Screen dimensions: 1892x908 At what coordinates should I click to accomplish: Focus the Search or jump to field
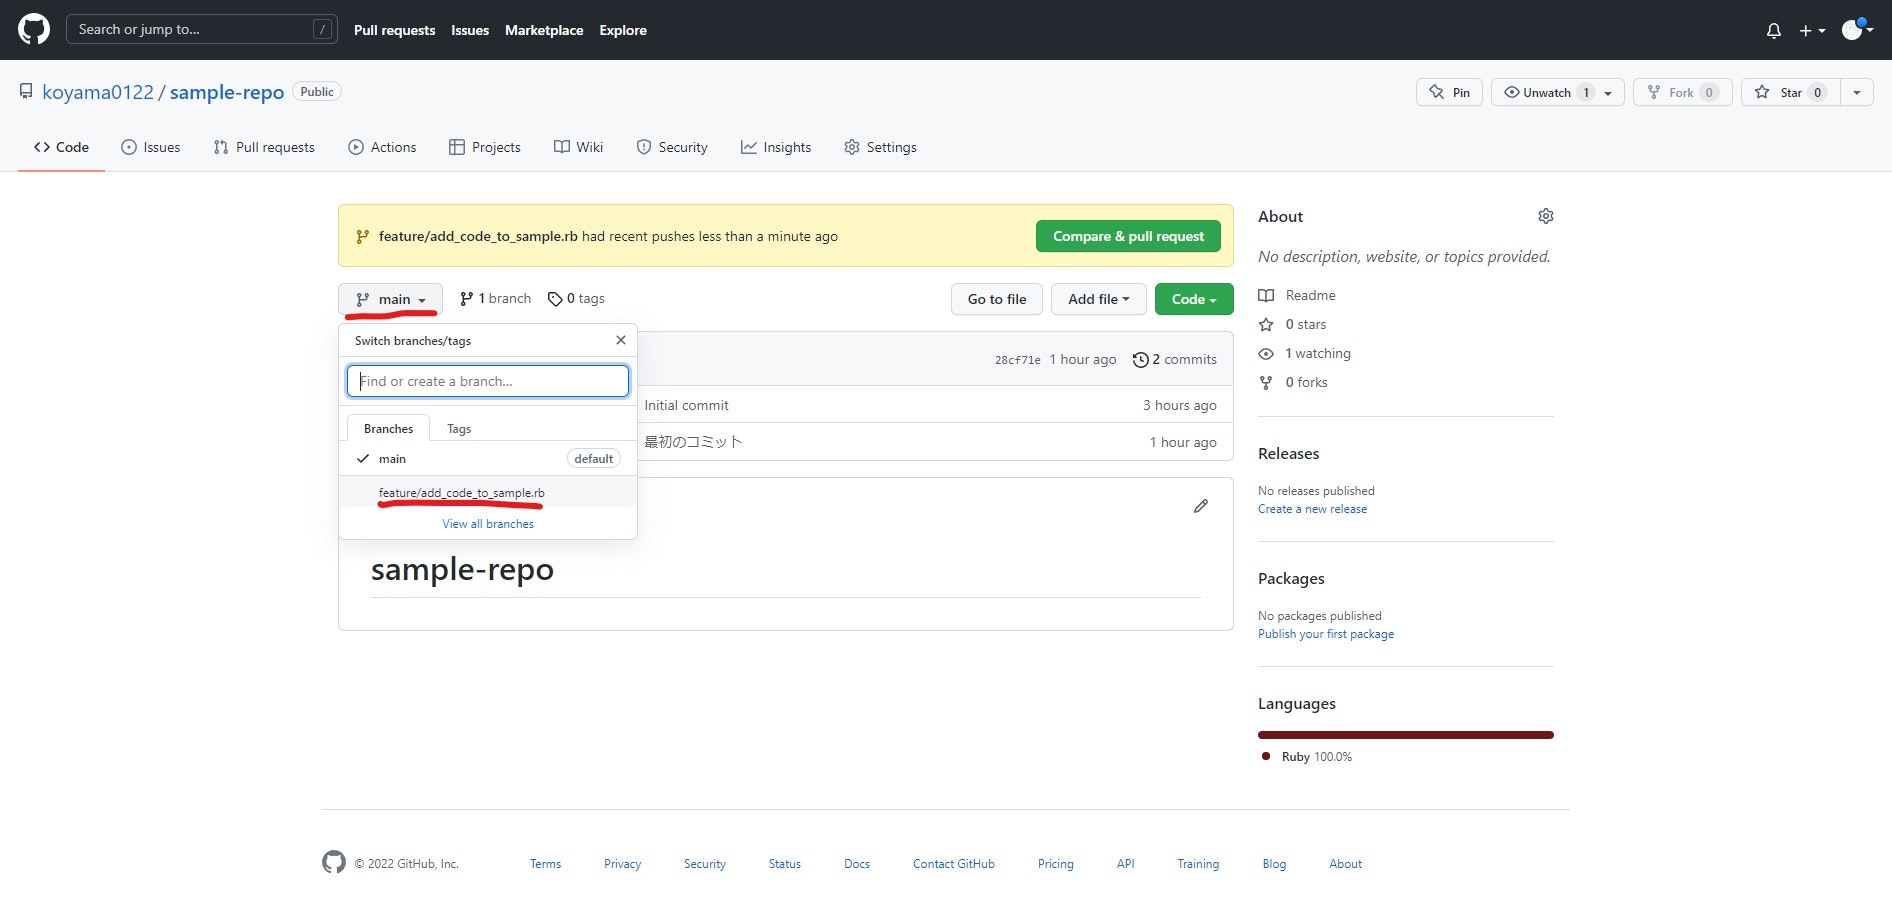(x=201, y=30)
